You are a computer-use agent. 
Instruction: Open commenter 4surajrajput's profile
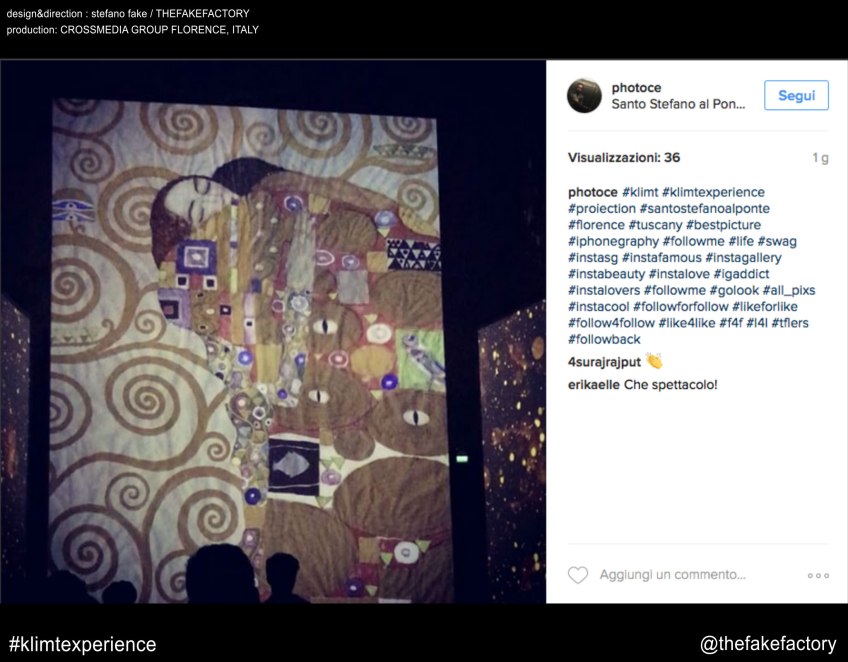coord(604,362)
